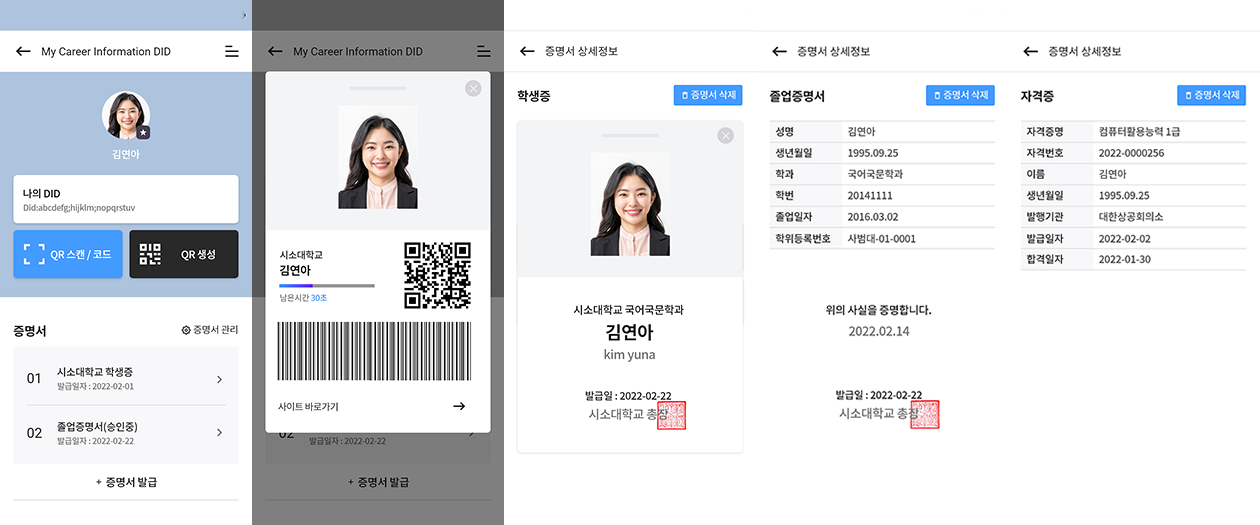The image size is (1260, 525).
Task: Tap drag handle atop 학생증 card
Action: click(x=630, y=135)
